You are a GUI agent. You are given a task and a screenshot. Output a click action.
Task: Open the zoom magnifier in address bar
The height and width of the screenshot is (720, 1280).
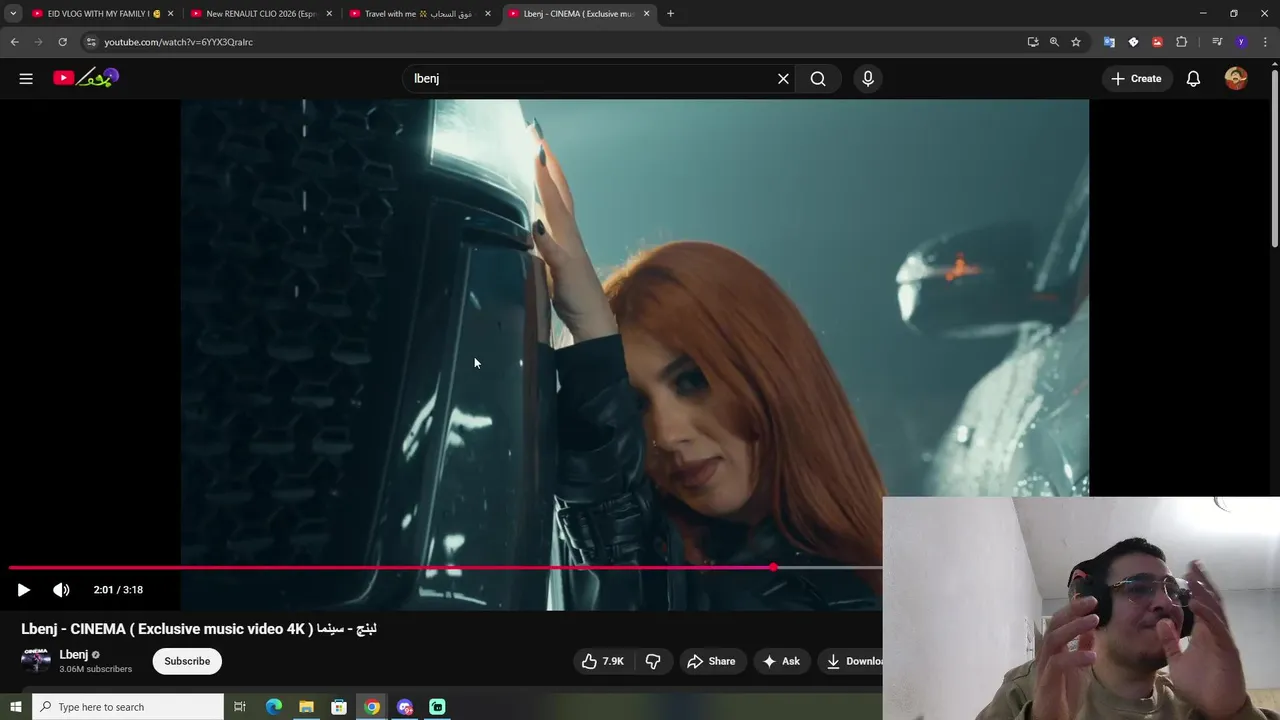pyautogui.click(x=1054, y=42)
